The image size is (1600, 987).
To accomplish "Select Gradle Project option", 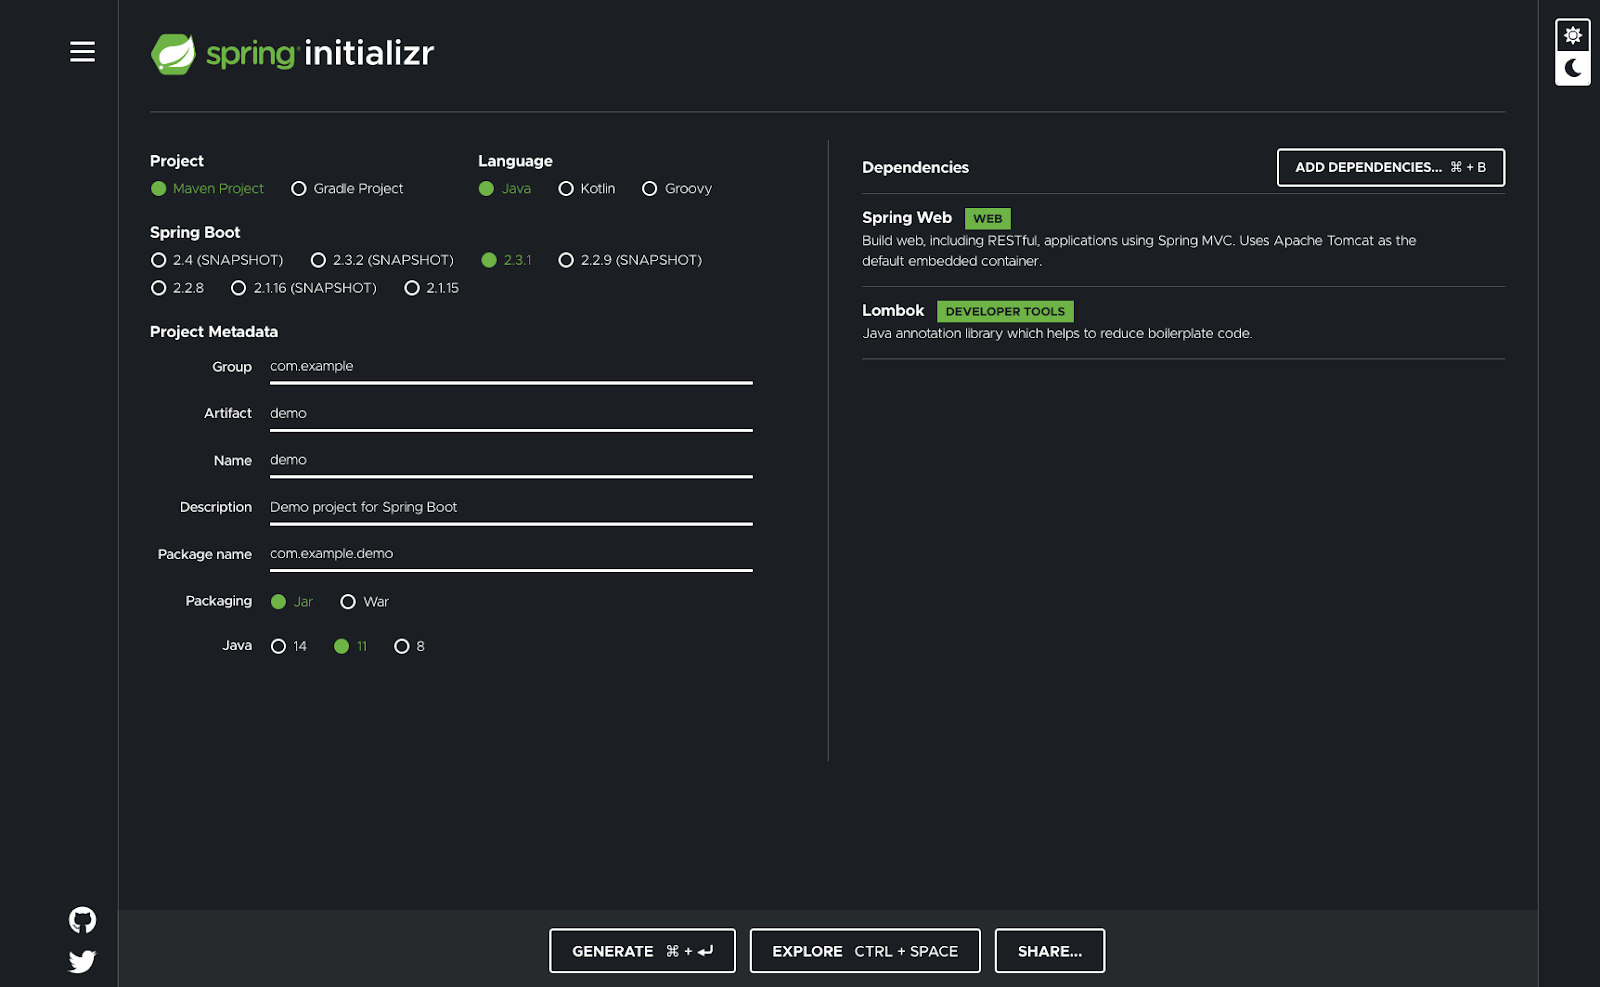I will 347,189.
